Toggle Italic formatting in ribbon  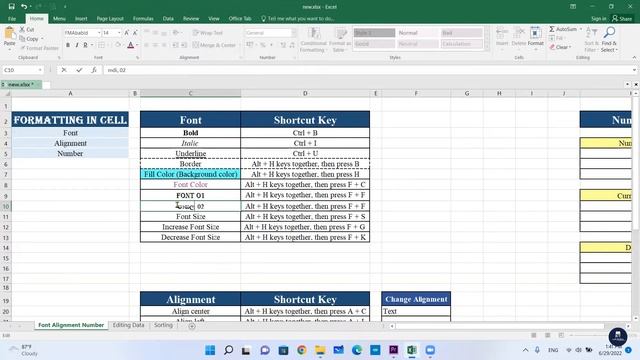pos(77,45)
